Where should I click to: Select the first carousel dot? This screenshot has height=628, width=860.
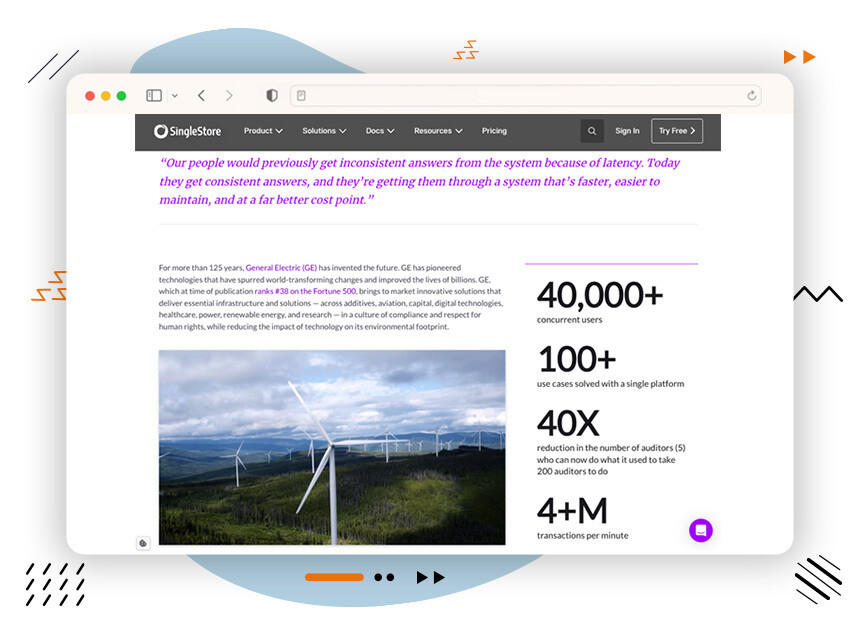(x=377, y=577)
